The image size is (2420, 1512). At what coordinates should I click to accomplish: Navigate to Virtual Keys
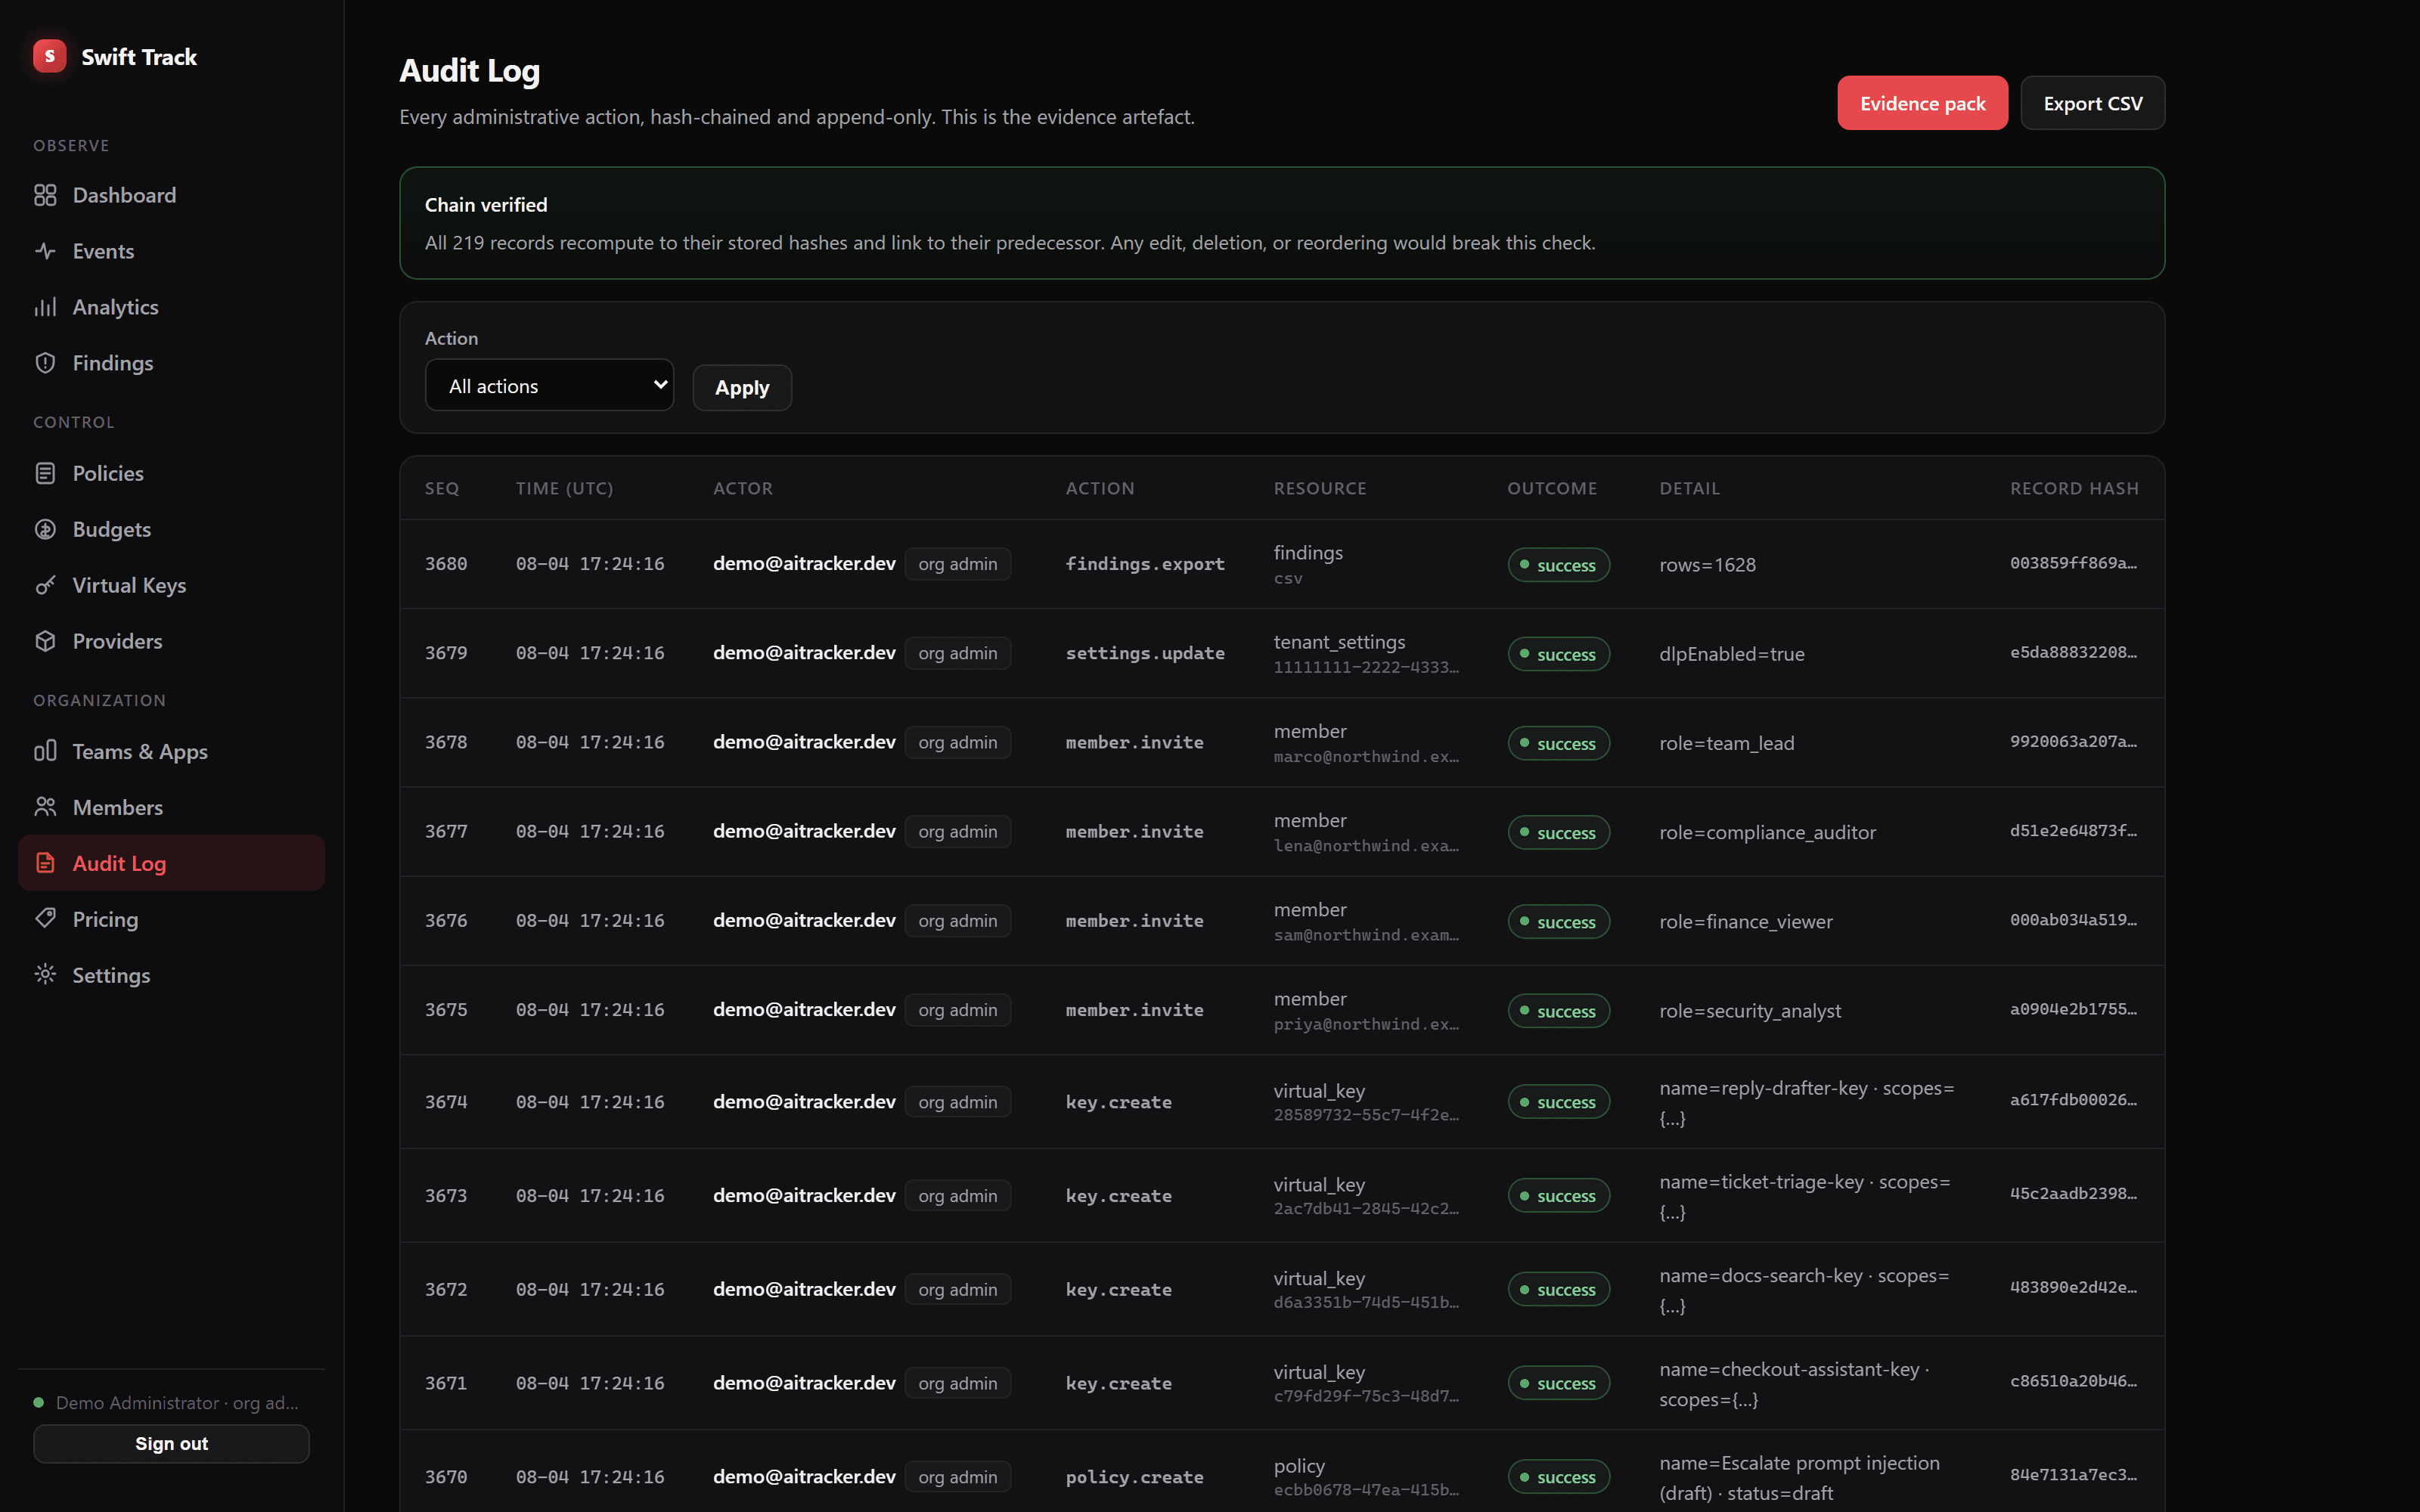[171, 585]
